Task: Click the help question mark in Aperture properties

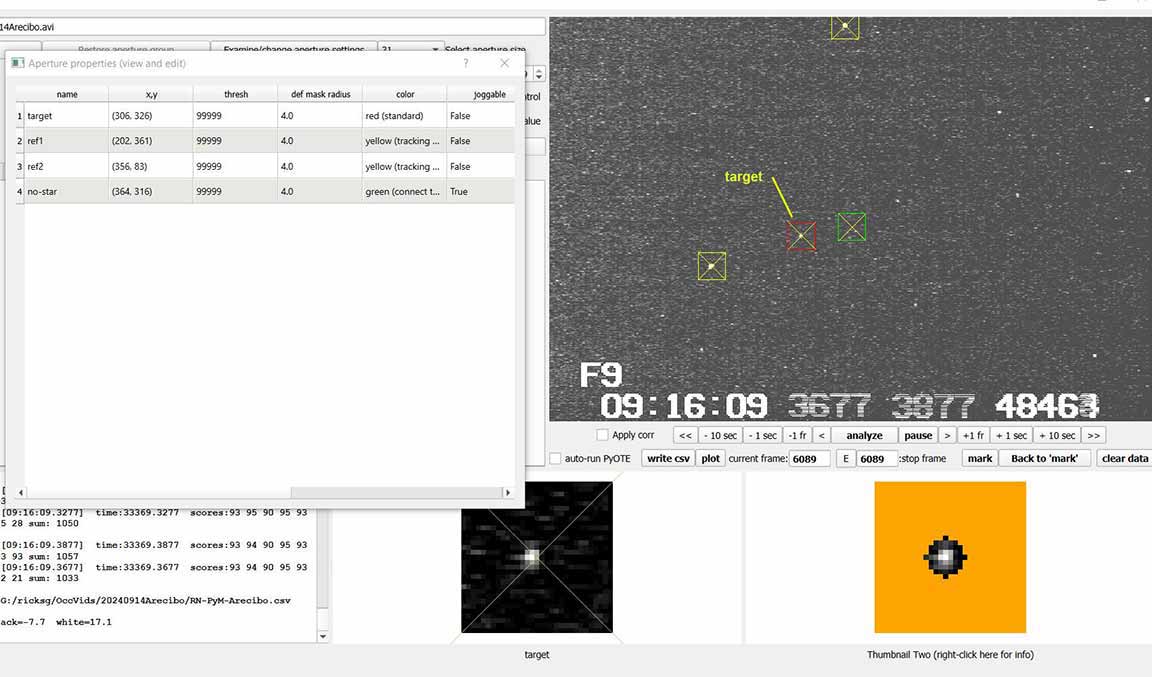Action: point(466,63)
